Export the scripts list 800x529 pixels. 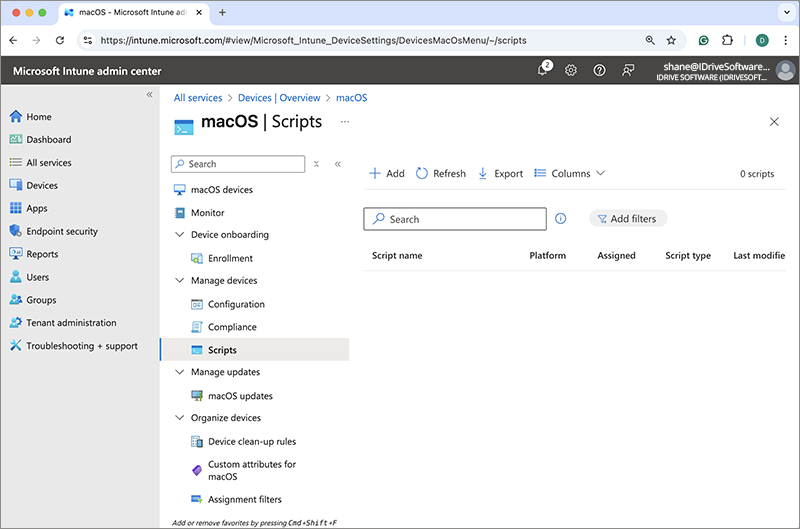(500, 173)
